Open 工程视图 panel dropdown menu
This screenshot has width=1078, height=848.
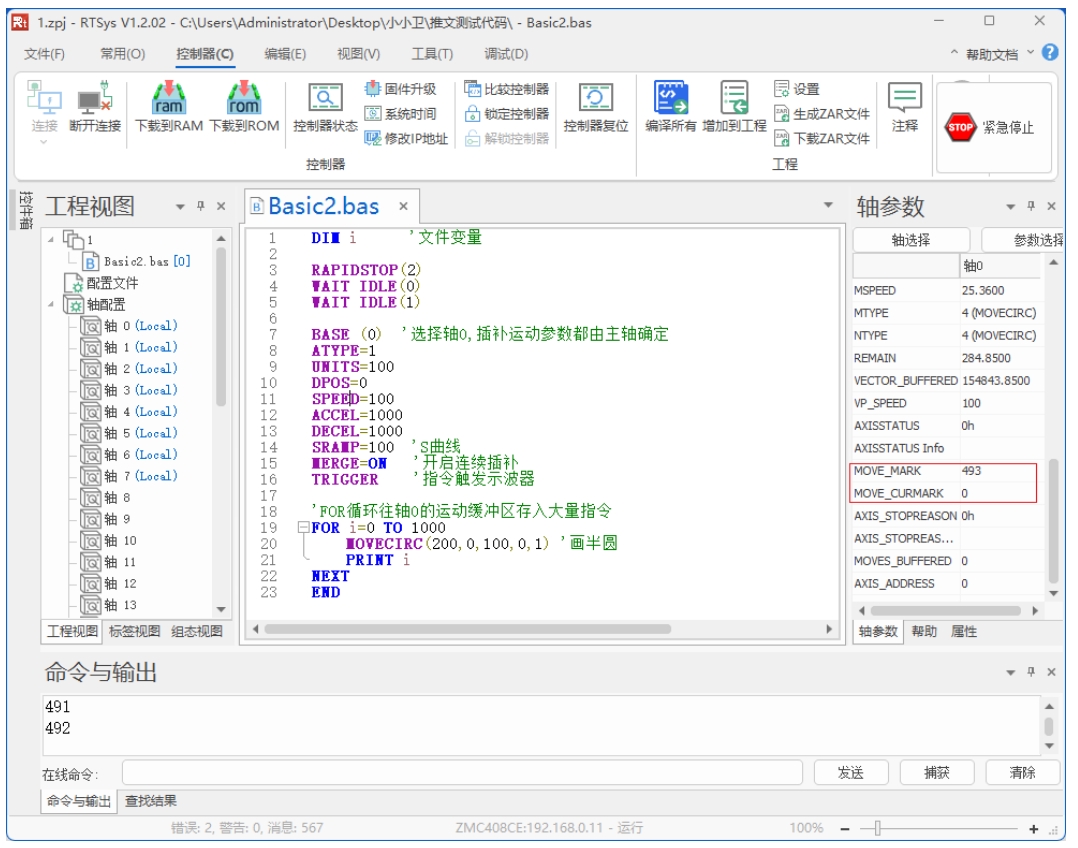click(x=180, y=206)
